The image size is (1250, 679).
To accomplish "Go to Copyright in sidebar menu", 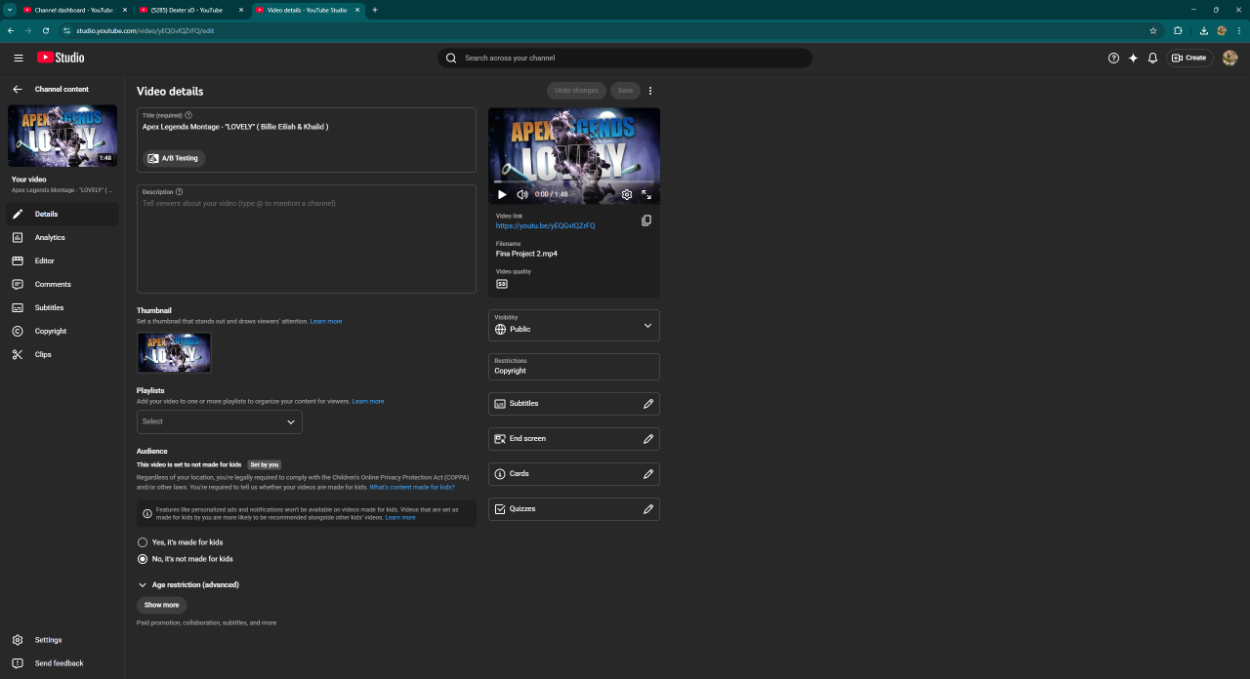I will (x=50, y=331).
